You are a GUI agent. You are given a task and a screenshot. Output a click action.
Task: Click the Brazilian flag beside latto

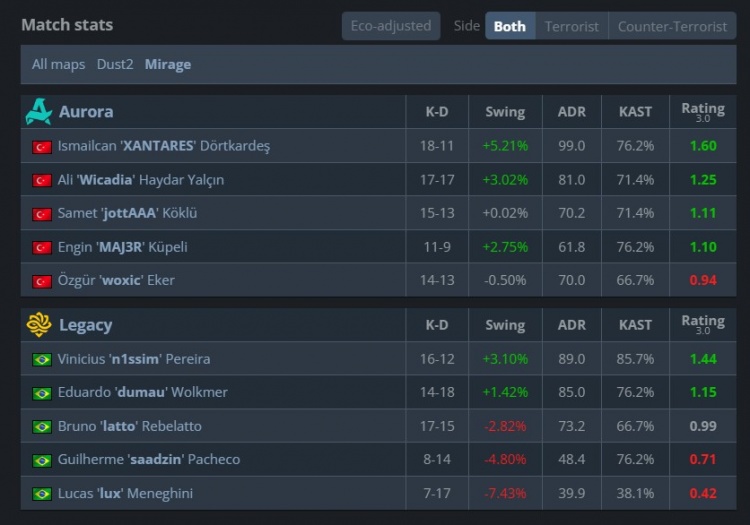point(42,426)
